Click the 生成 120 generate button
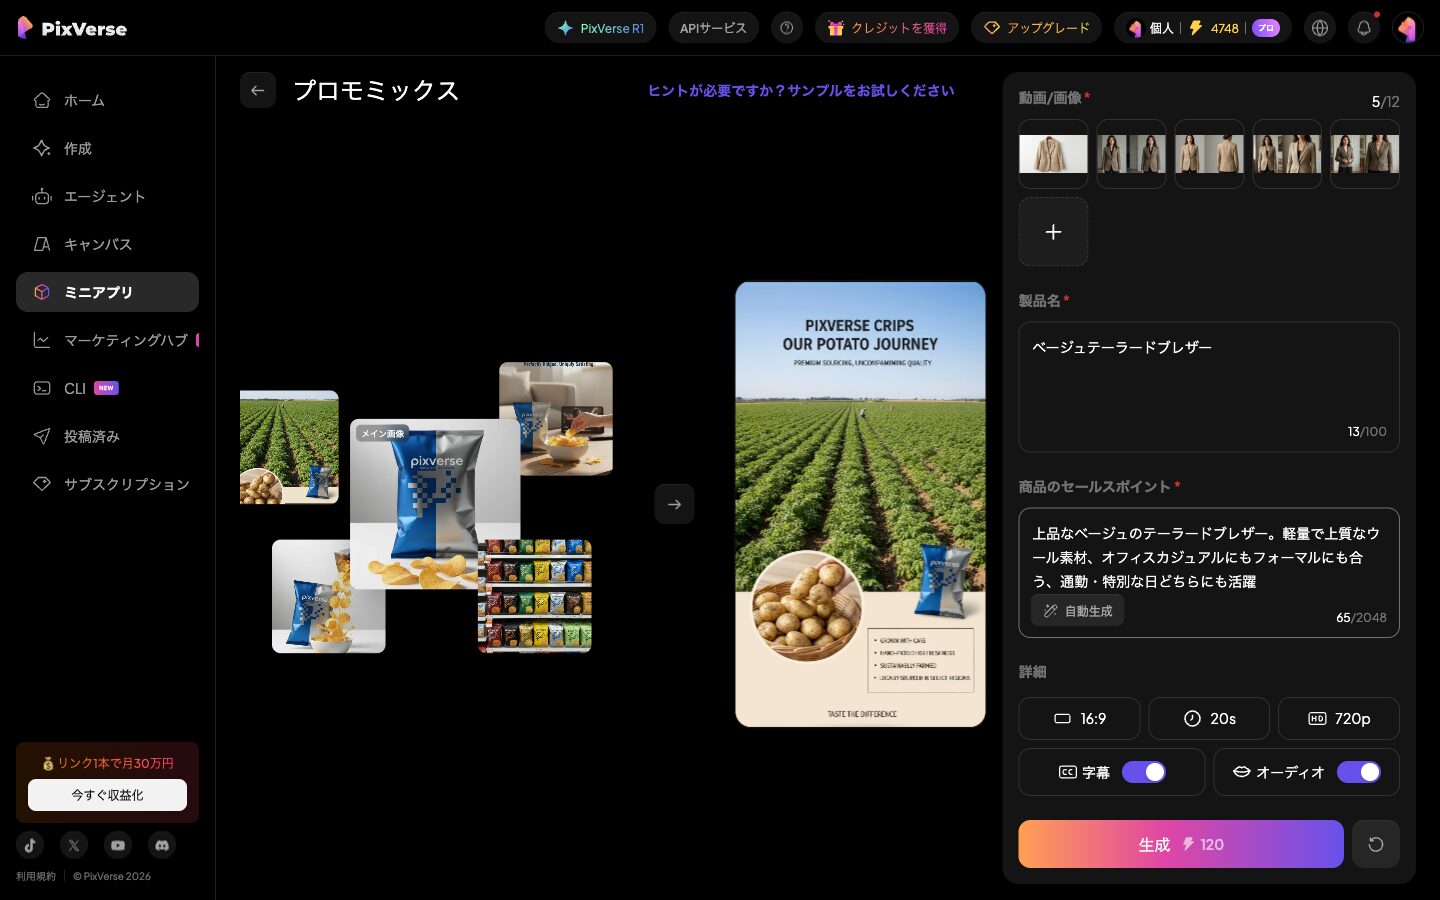 pos(1181,844)
